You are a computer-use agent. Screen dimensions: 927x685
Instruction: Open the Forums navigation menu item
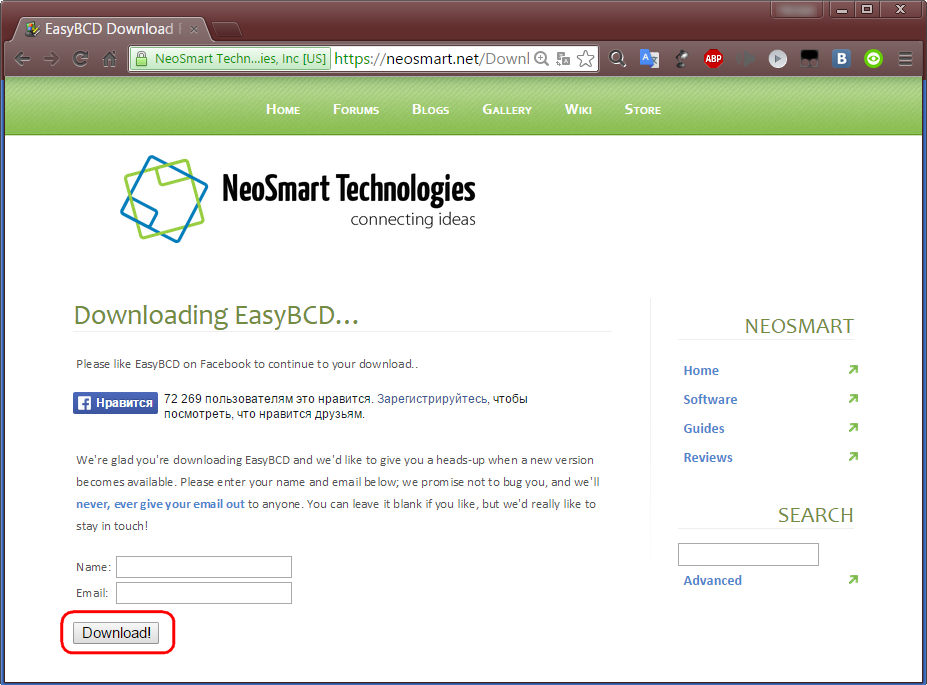[x=356, y=109]
